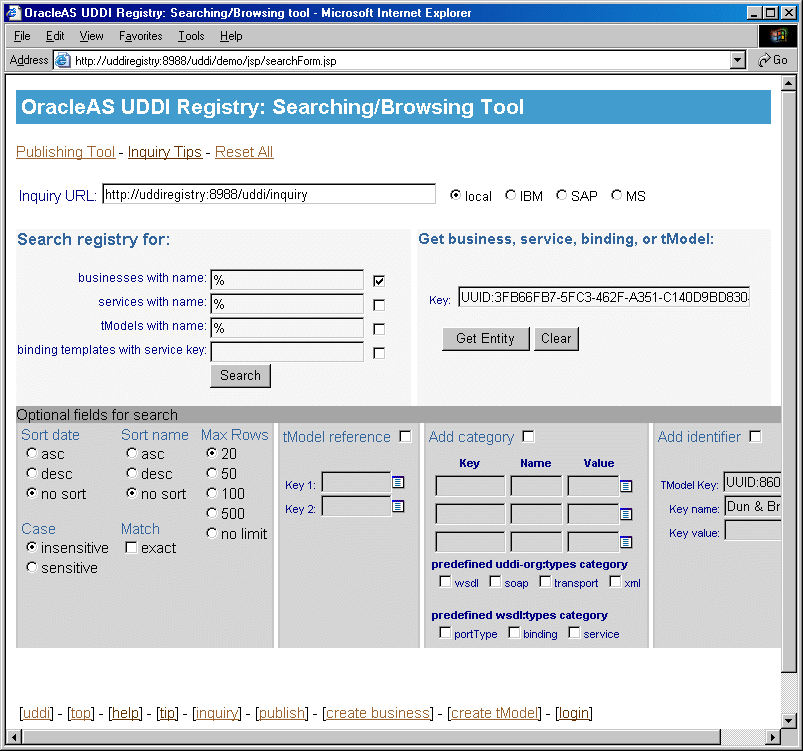Click the Go arrow button

(x=773, y=60)
